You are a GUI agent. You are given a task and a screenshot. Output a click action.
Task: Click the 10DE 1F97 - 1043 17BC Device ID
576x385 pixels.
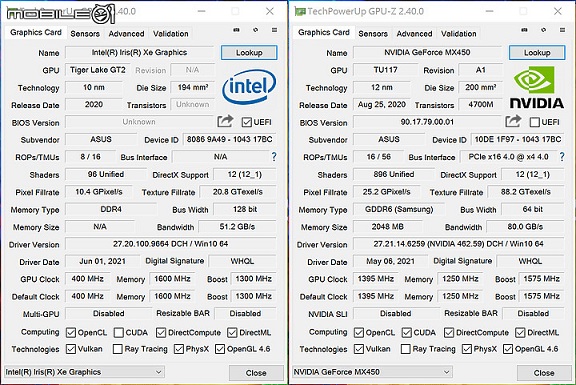(x=518, y=140)
